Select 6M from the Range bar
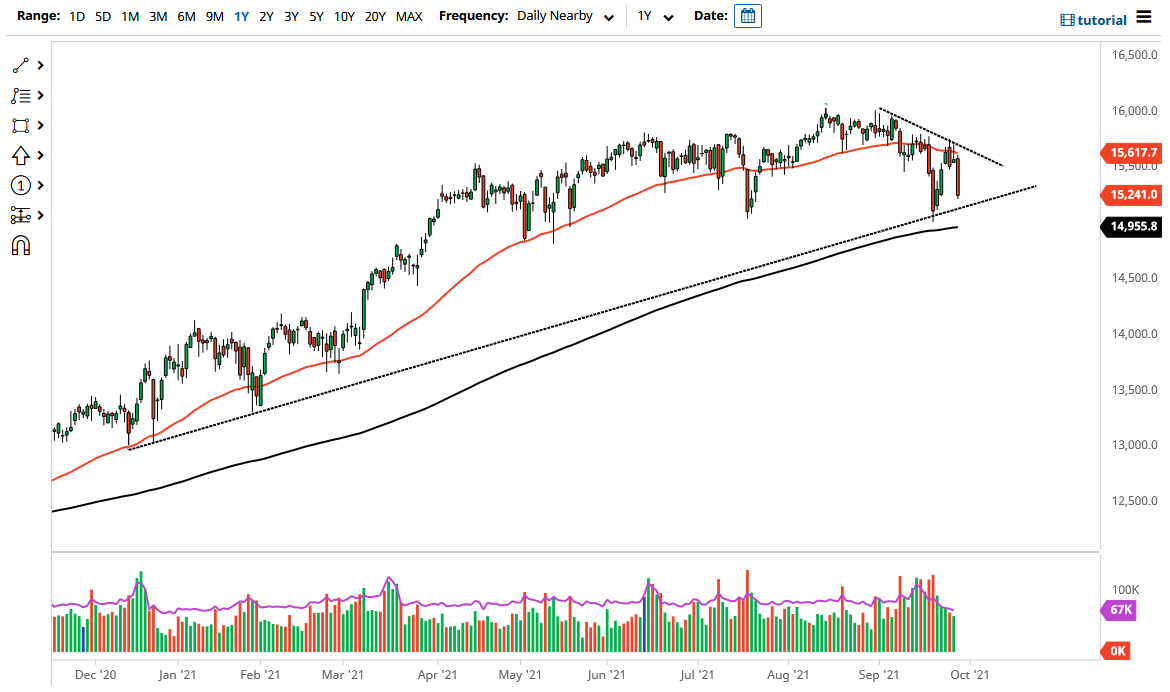Viewport: 1170px width, 692px height. [185, 16]
